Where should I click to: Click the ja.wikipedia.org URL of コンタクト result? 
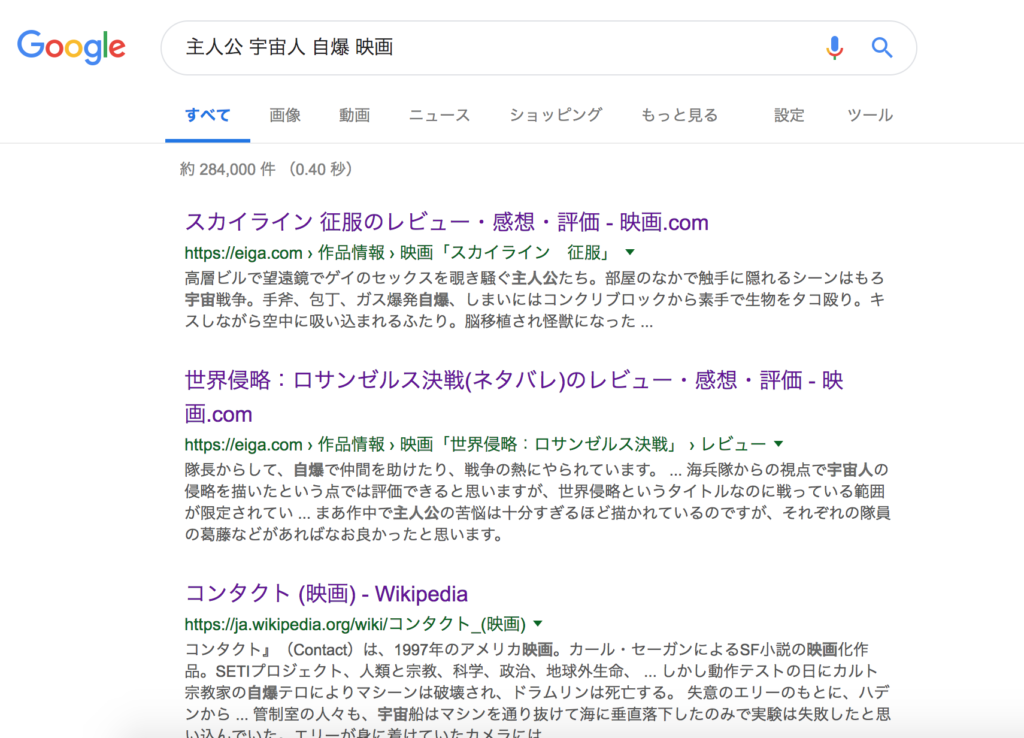(x=355, y=624)
